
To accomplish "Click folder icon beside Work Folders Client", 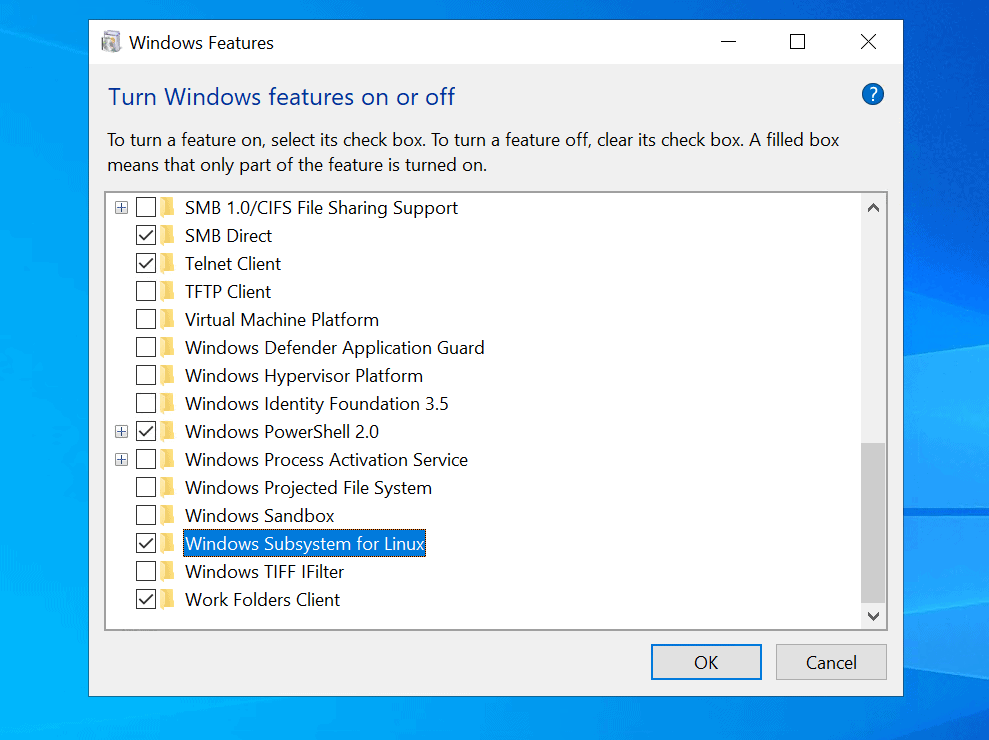I will 167,599.
